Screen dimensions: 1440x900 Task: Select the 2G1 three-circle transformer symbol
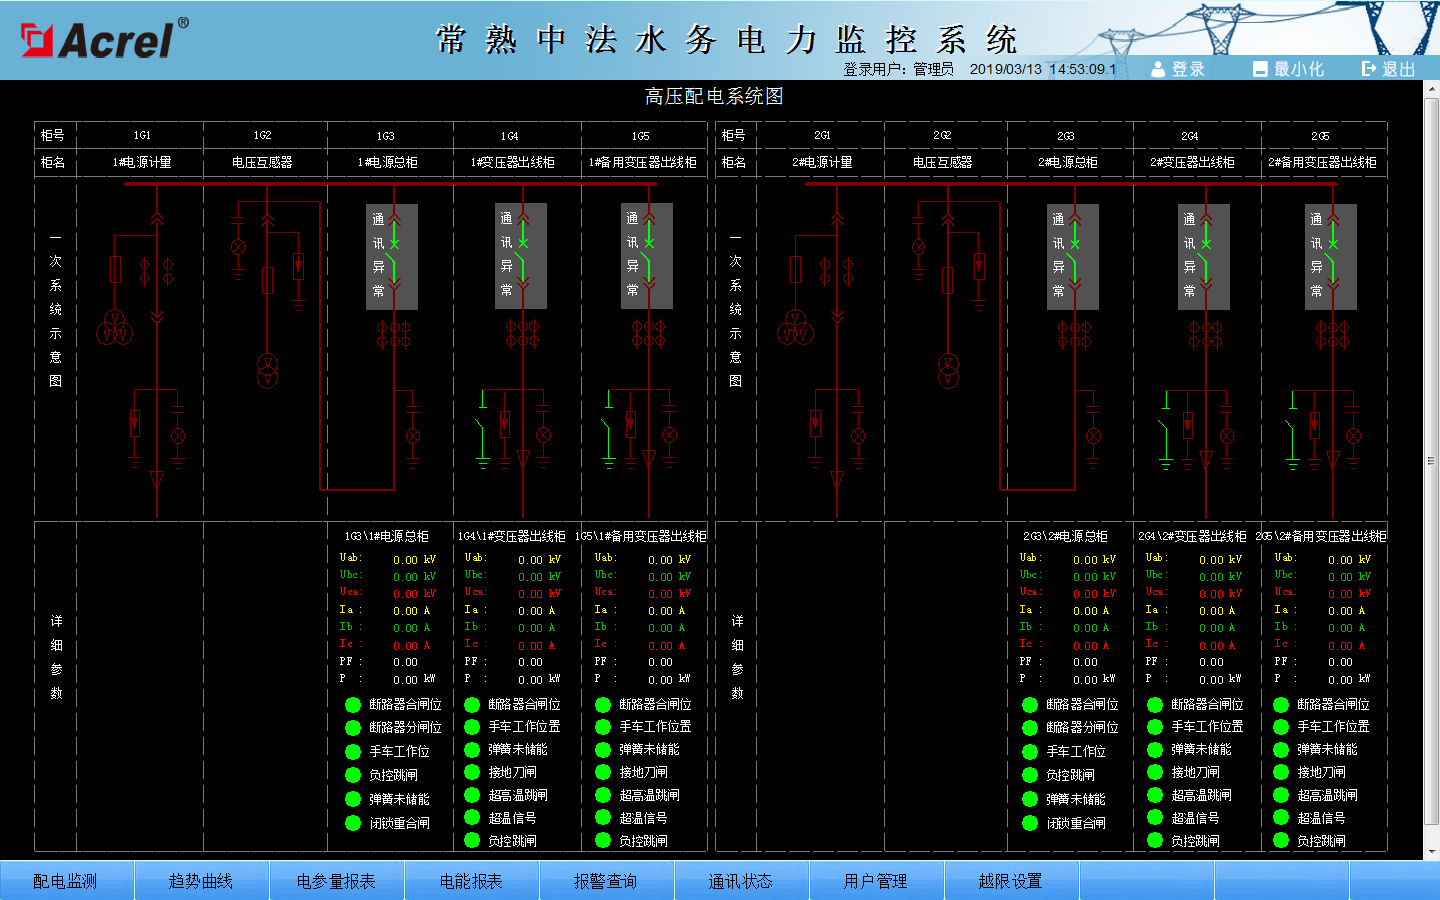795,327
